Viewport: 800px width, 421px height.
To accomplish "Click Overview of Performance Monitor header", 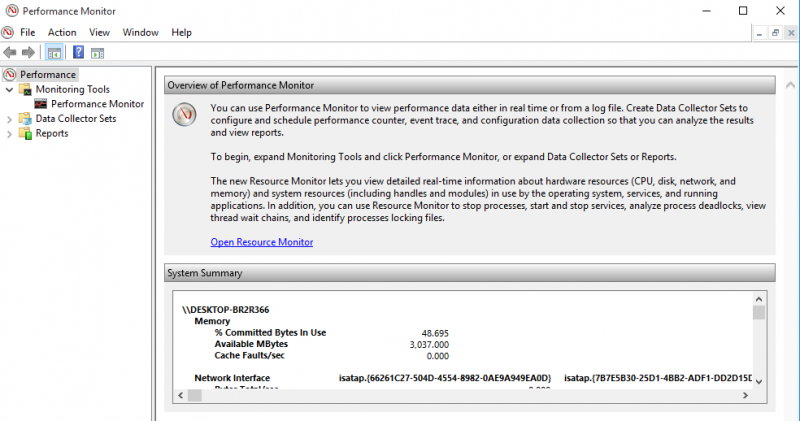I will point(470,85).
